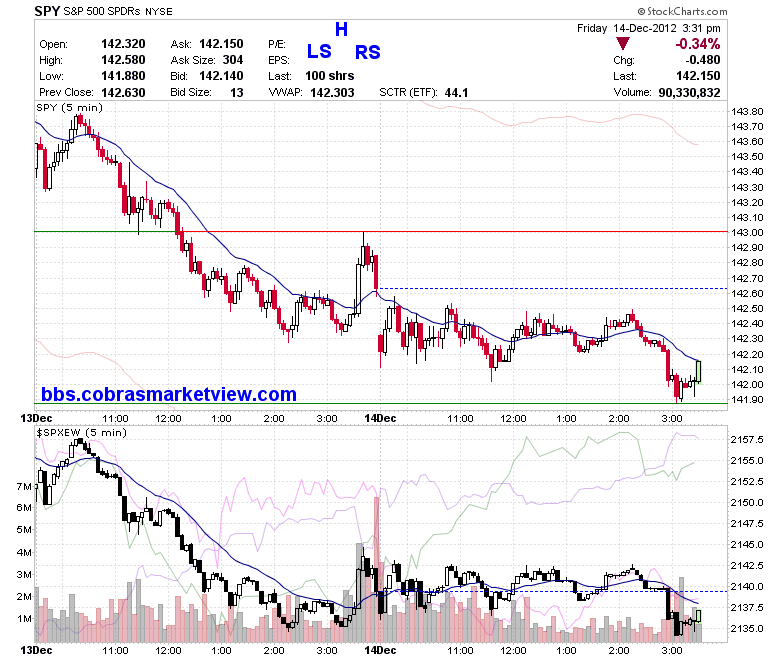
Task: Click 14Dec date marker below $SPXEW chart
Action: (380, 651)
